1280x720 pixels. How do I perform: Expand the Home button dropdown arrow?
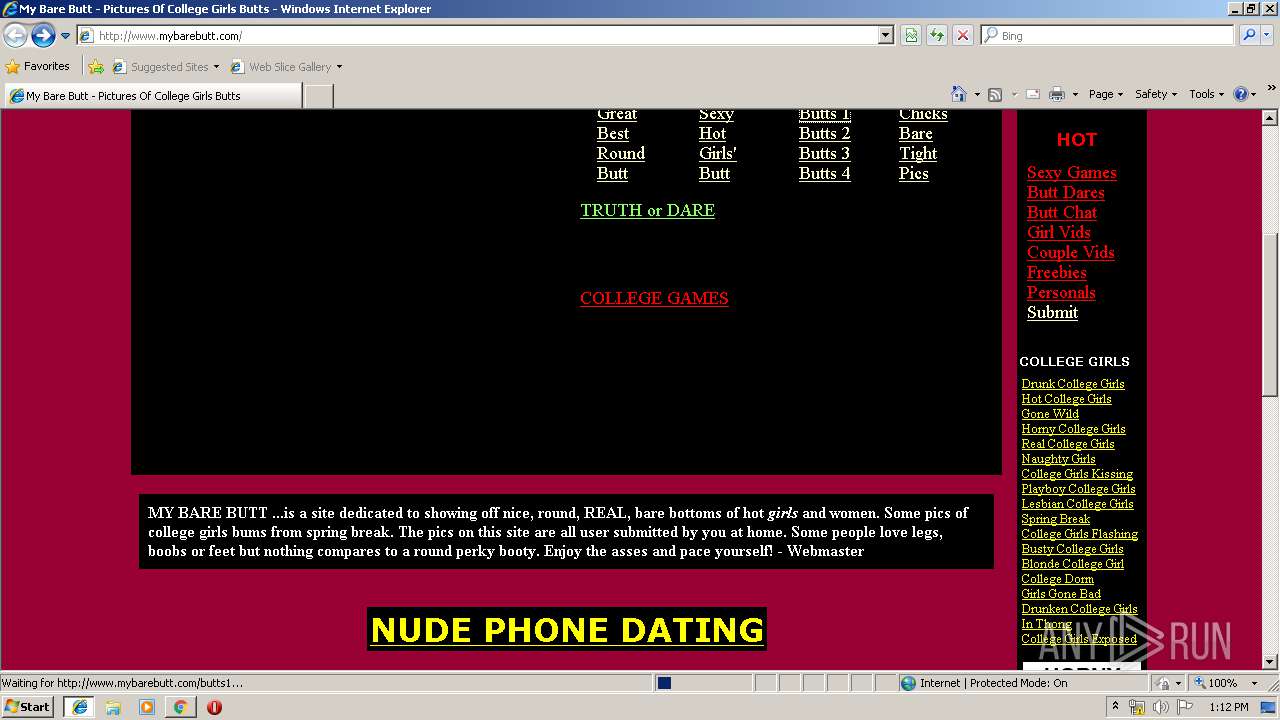(977, 94)
